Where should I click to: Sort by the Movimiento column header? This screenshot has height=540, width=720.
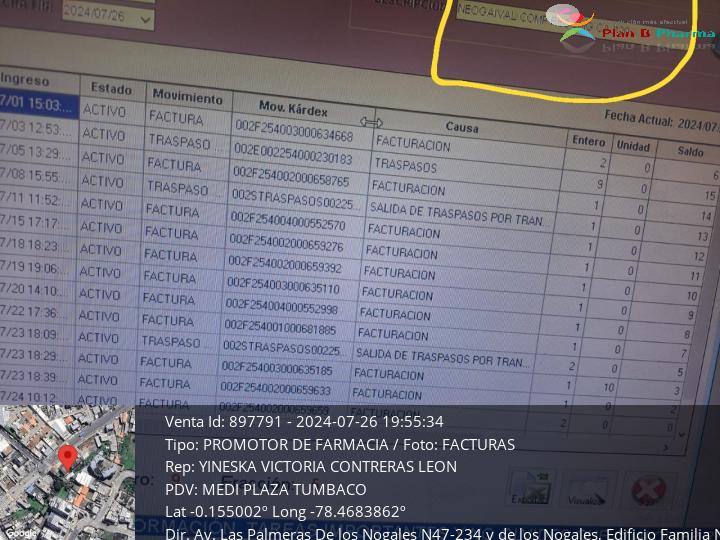[188, 96]
